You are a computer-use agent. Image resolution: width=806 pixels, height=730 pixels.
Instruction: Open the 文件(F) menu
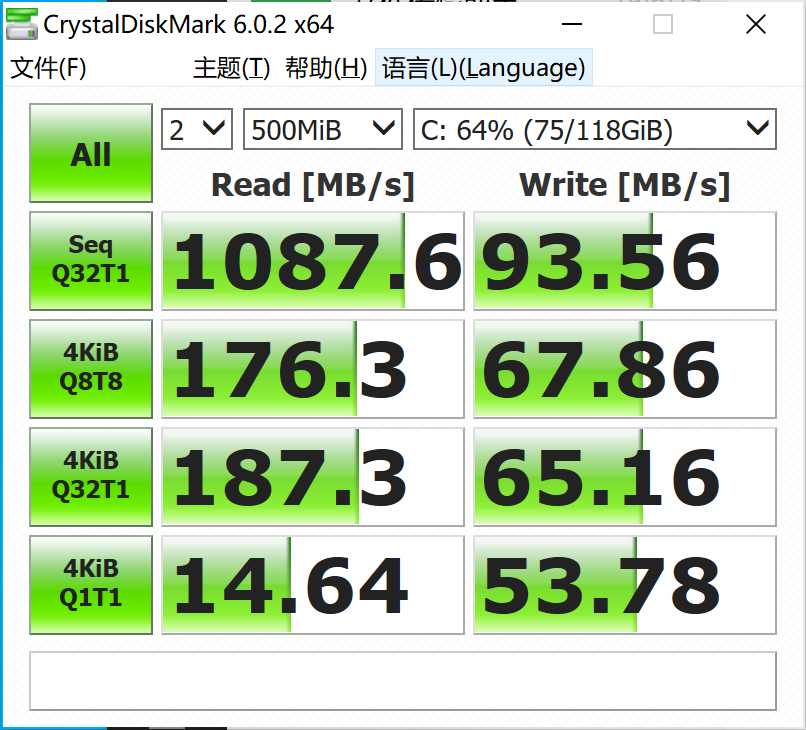(48, 68)
